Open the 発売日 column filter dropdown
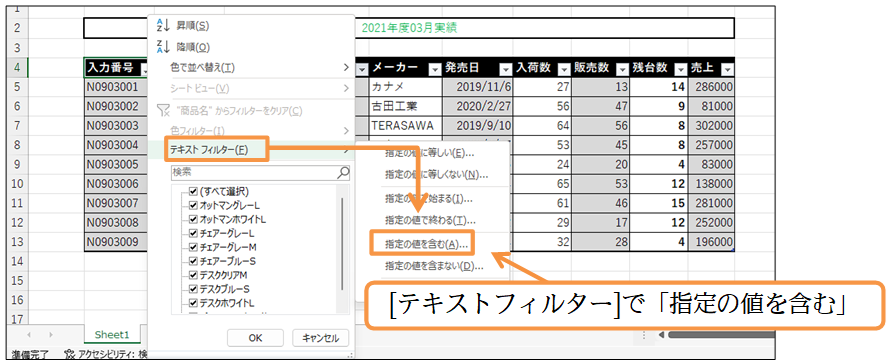Screen dimensions: 889x363 click(x=506, y=69)
